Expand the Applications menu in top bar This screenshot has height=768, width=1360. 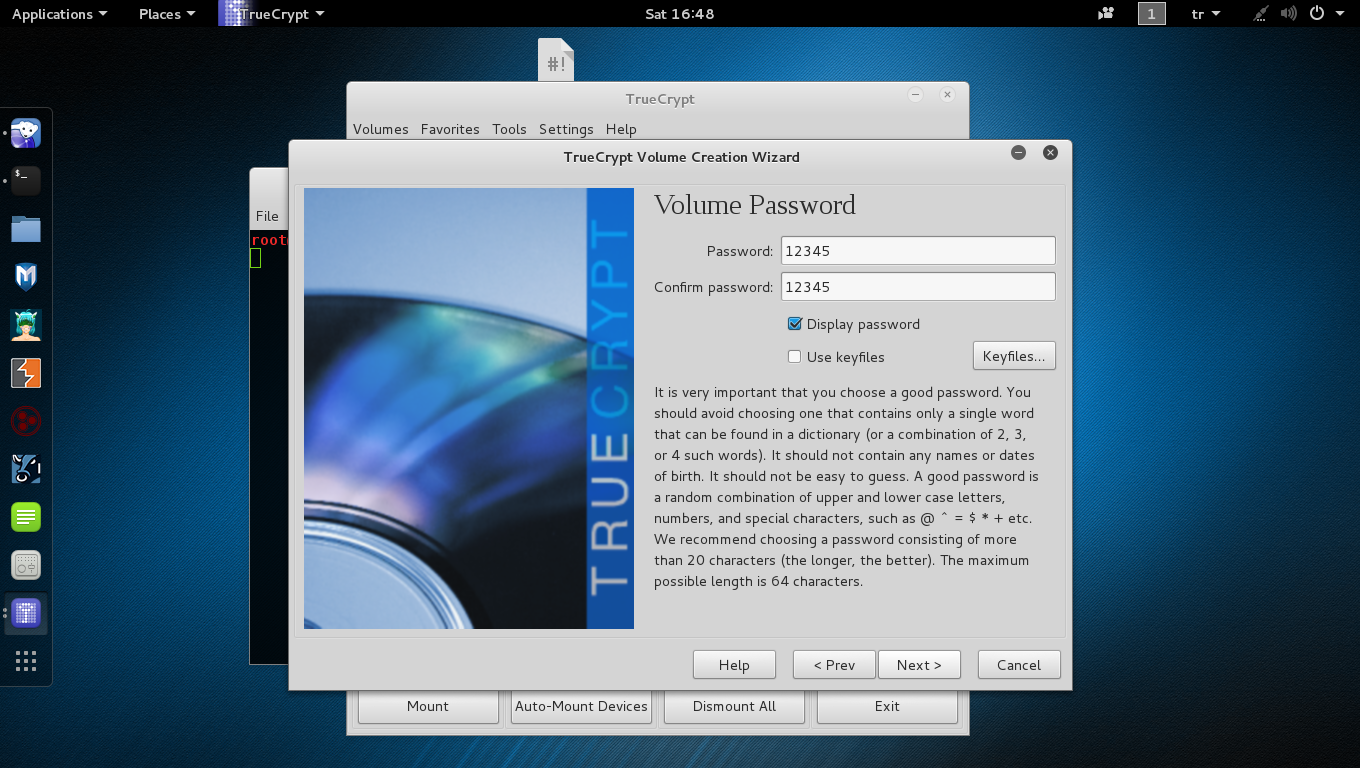pyautogui.click(x=59, y=14)
